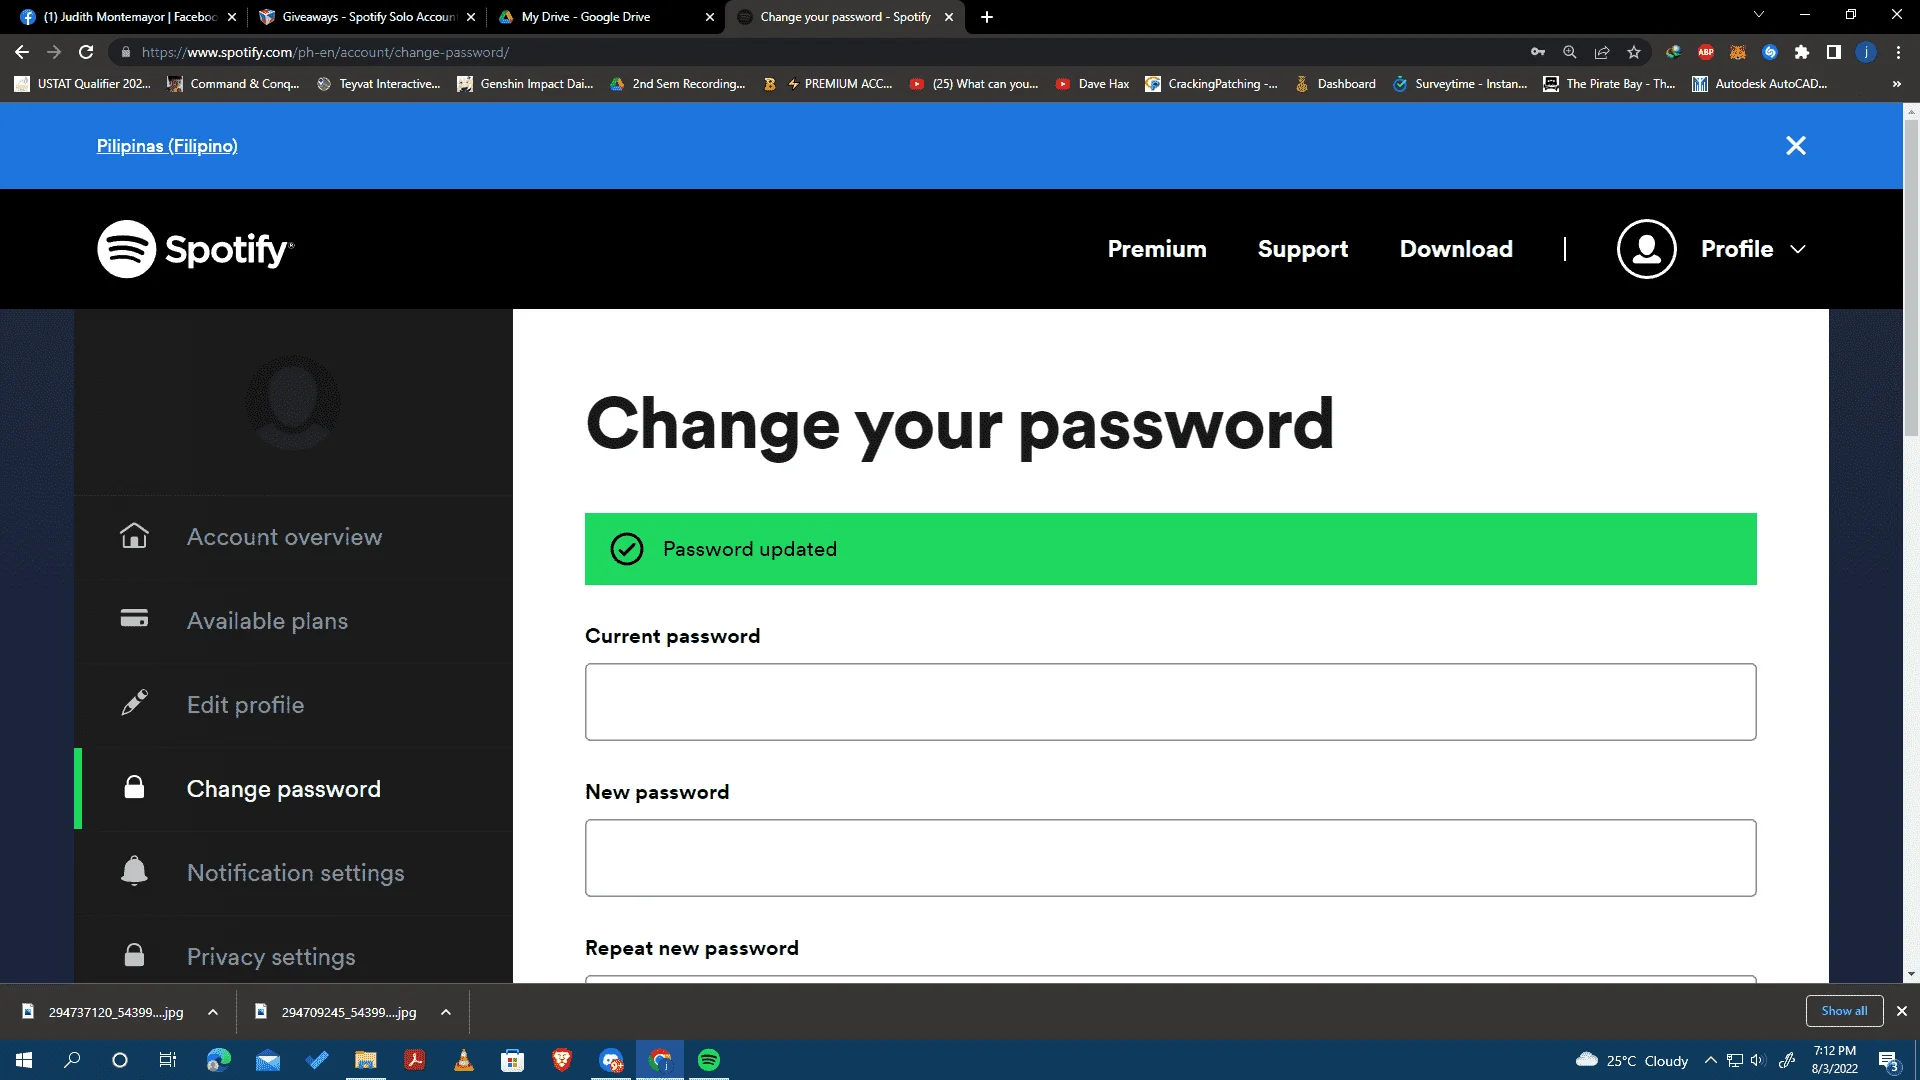Viewport: 1920px width, 1080px height.
Task: Open the Chrome profile avatar
Action: (1866, 52)
